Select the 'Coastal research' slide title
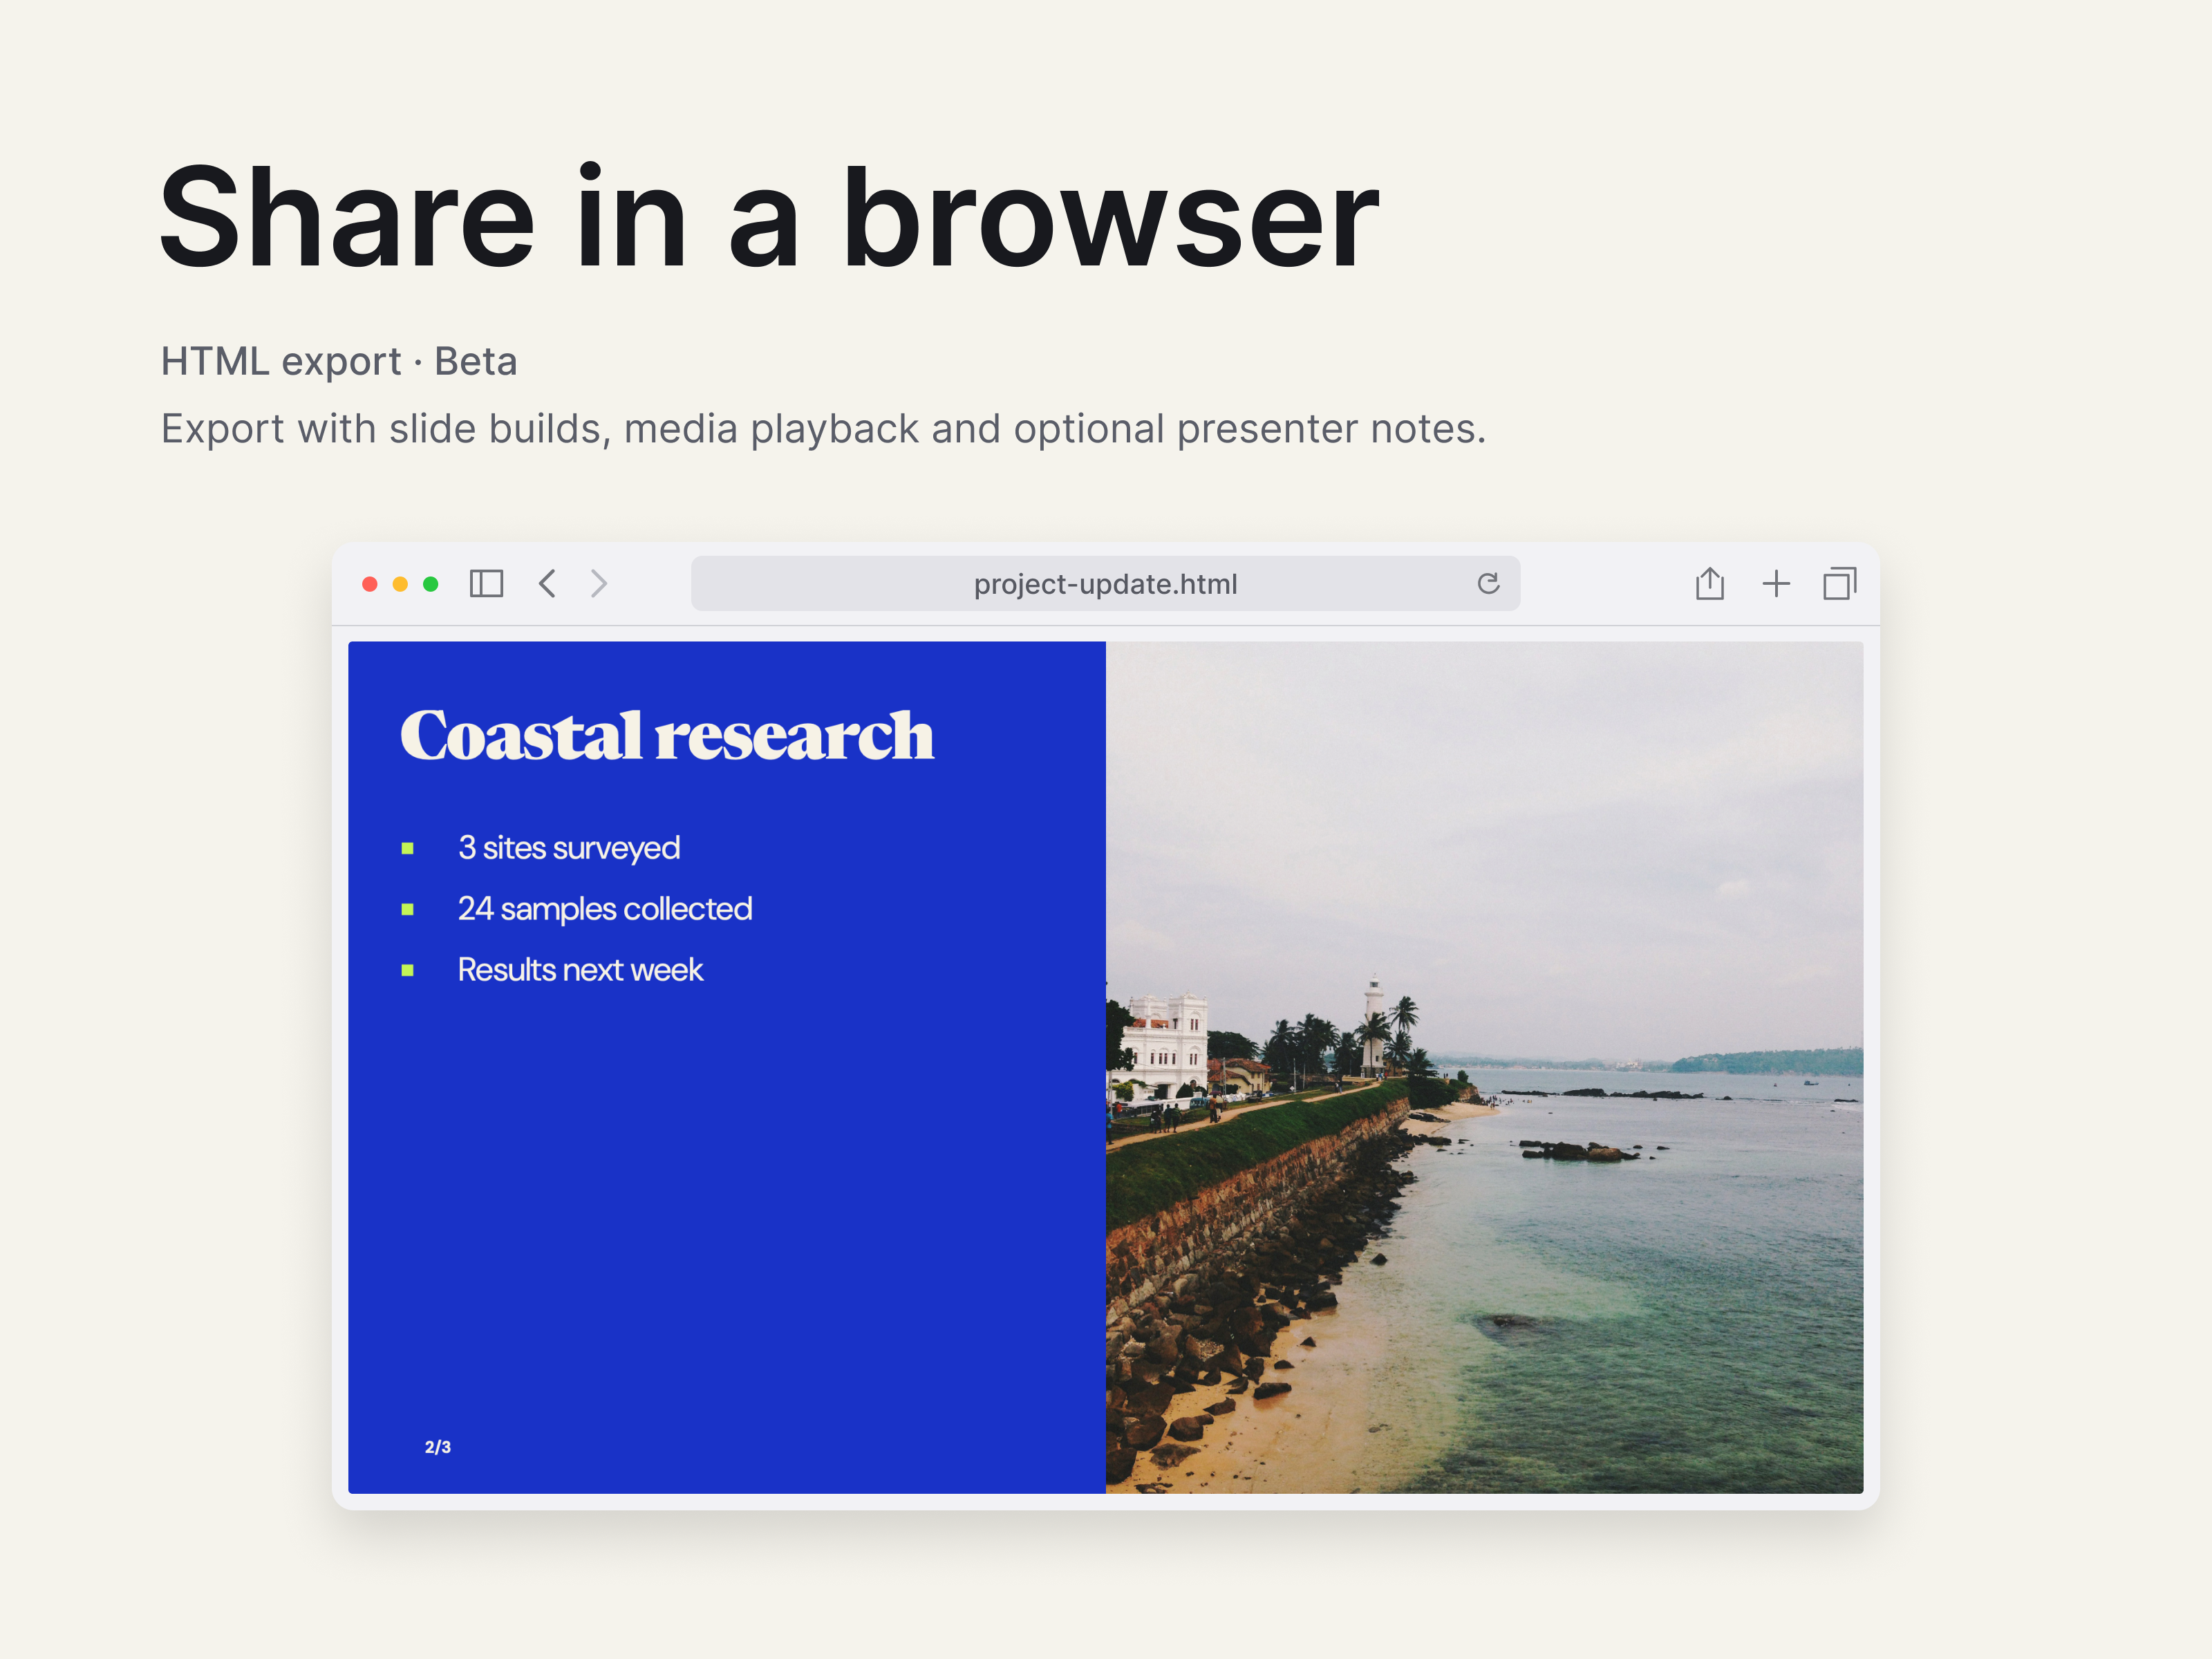 (667, 737)
